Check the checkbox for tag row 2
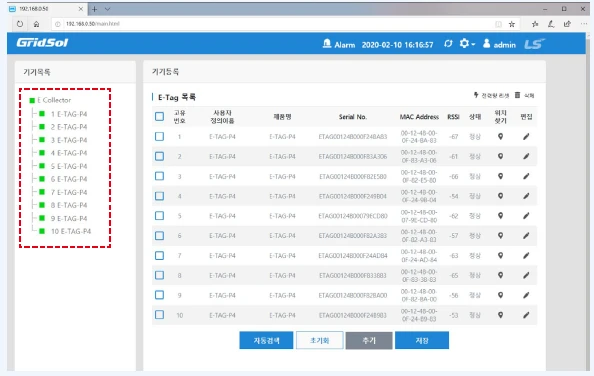This screenshot has height=376, width=594. (159, 156)
